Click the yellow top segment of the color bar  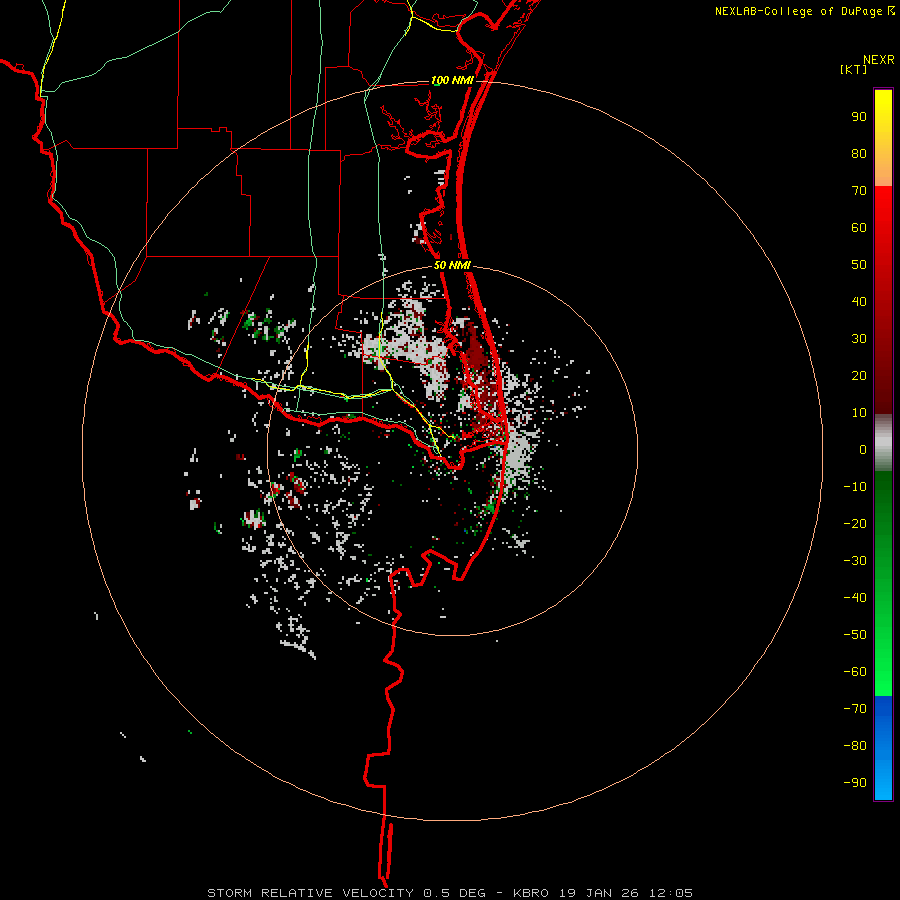click(x=883, y=138)
